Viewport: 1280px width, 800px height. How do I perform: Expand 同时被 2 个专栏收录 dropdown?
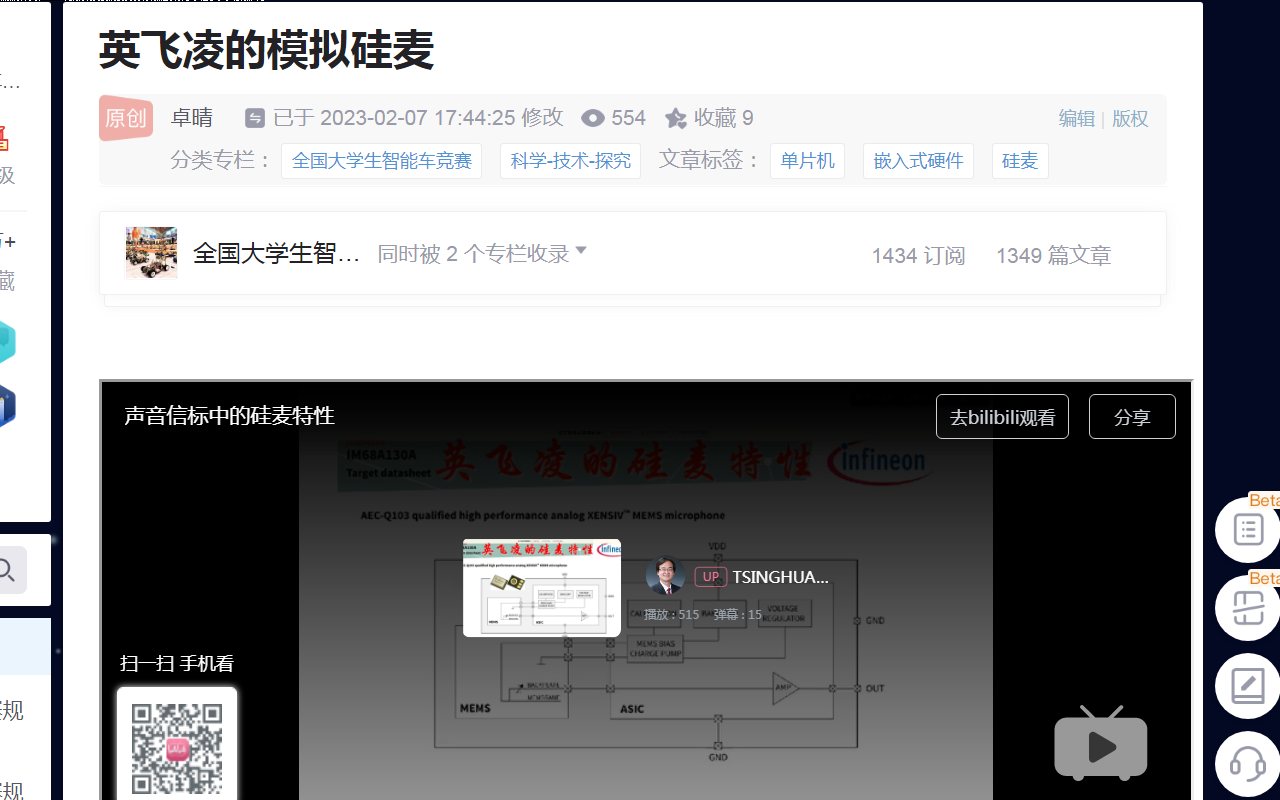coord(482,254)
